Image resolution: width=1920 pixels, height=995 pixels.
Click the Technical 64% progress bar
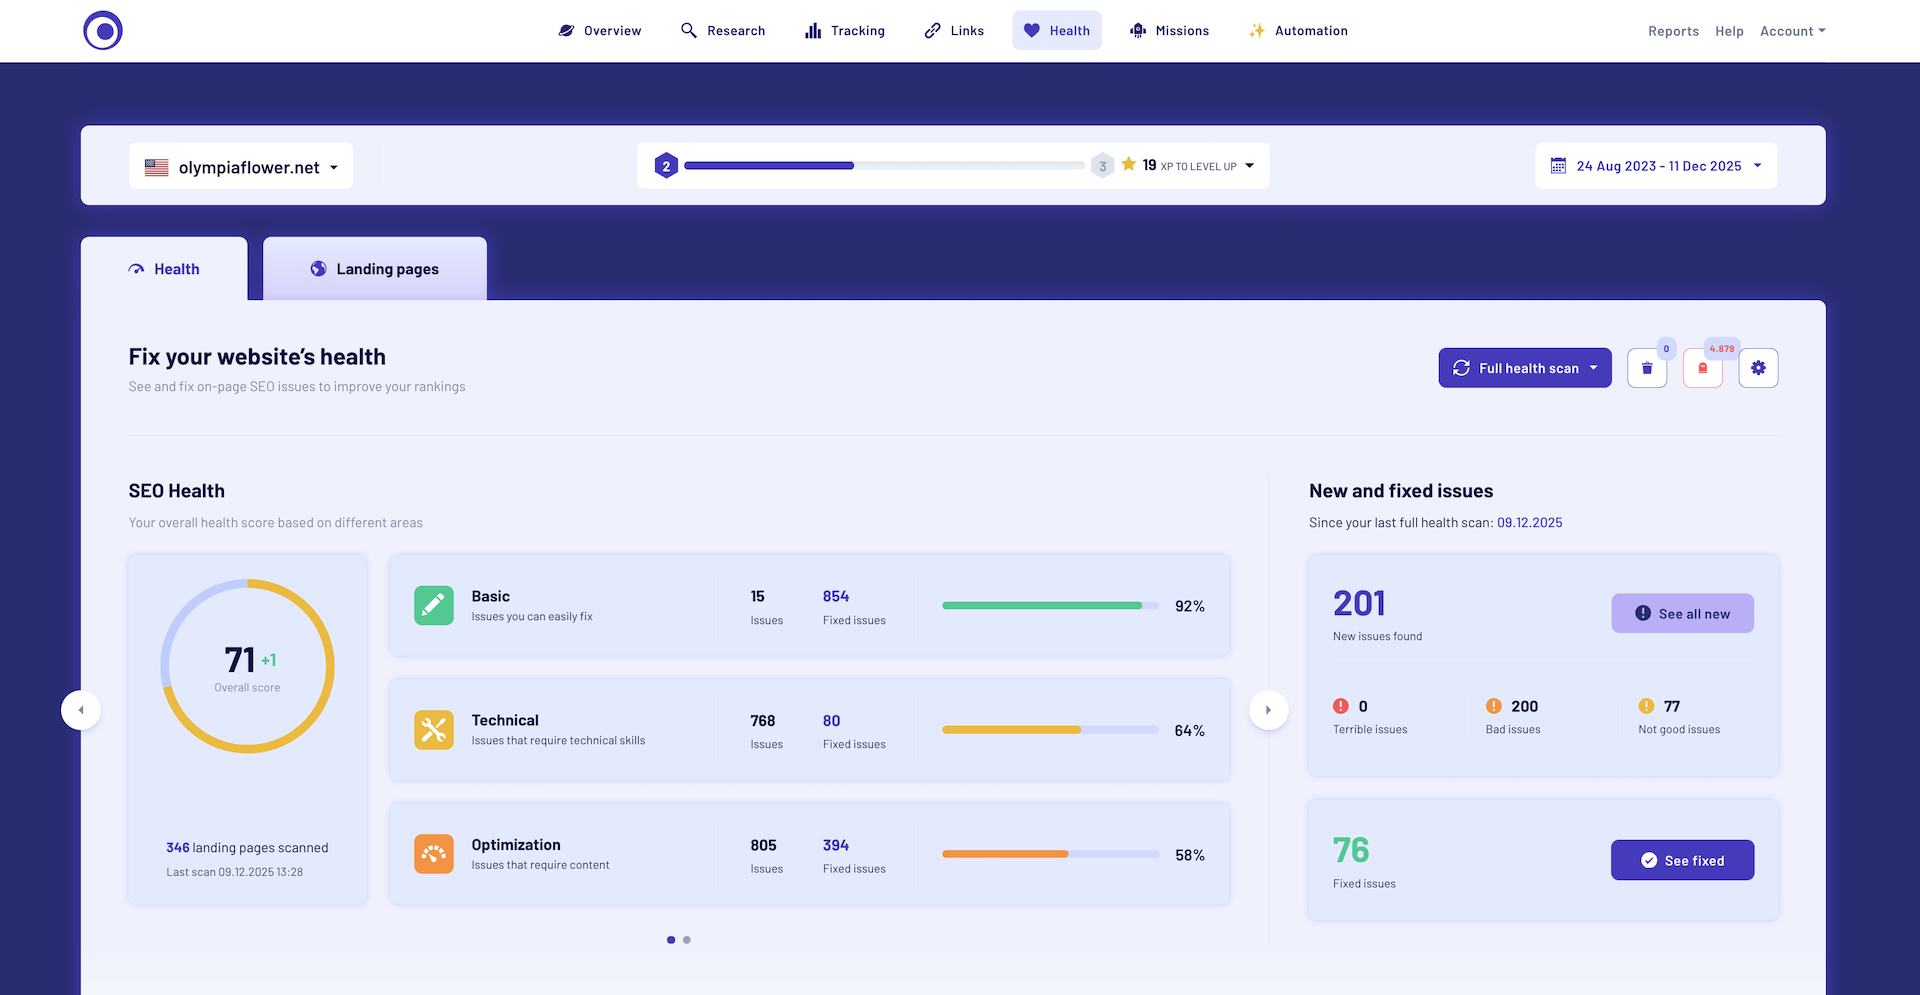[1050, 730]
